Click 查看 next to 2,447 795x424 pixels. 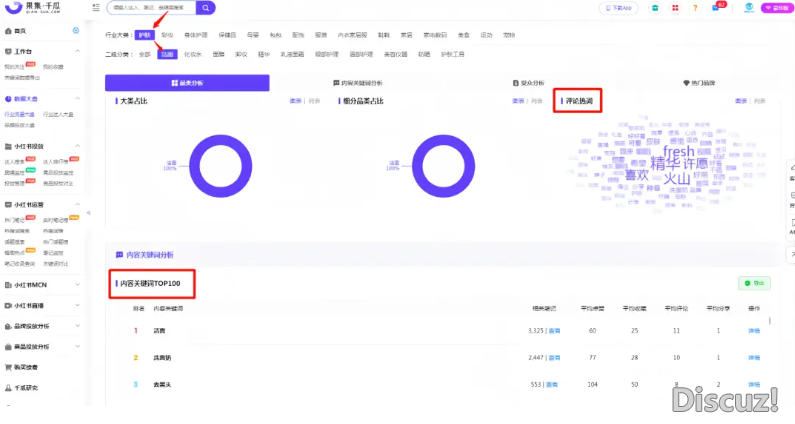pos(554,358)
